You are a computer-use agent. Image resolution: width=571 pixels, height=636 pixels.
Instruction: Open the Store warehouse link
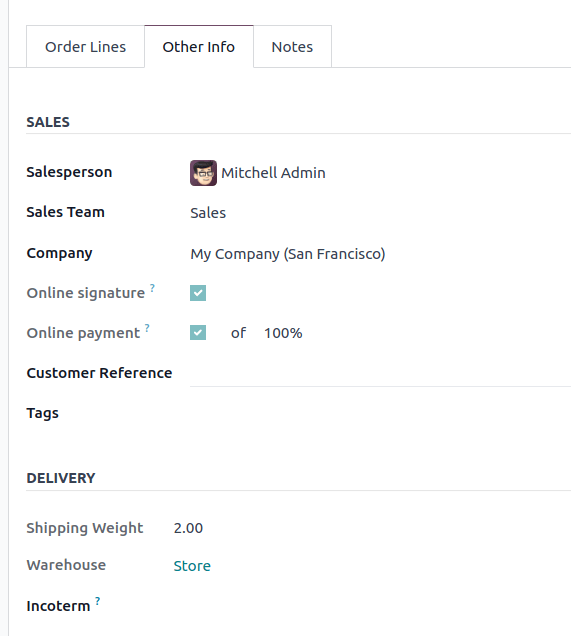click(x=192, y=566)
